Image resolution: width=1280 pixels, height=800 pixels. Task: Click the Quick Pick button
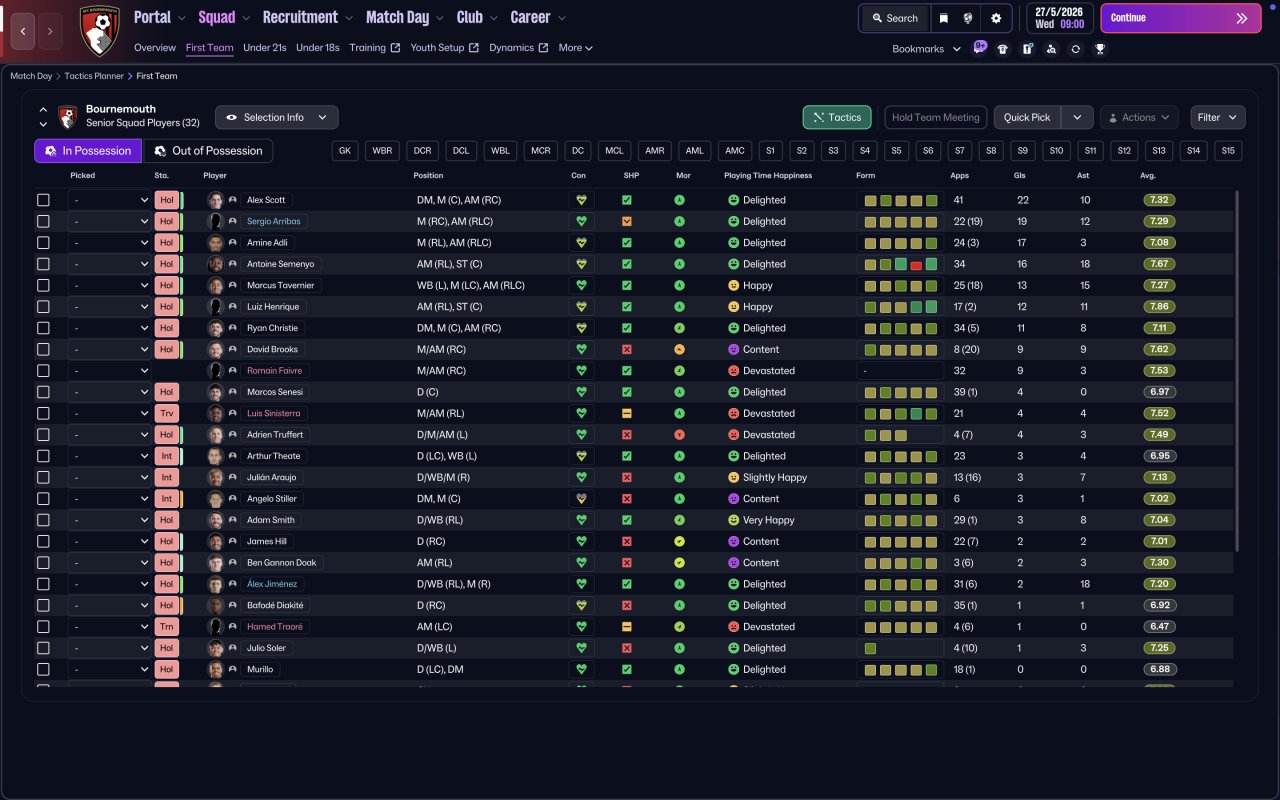pyautogui.click(x=1027, y=117)
